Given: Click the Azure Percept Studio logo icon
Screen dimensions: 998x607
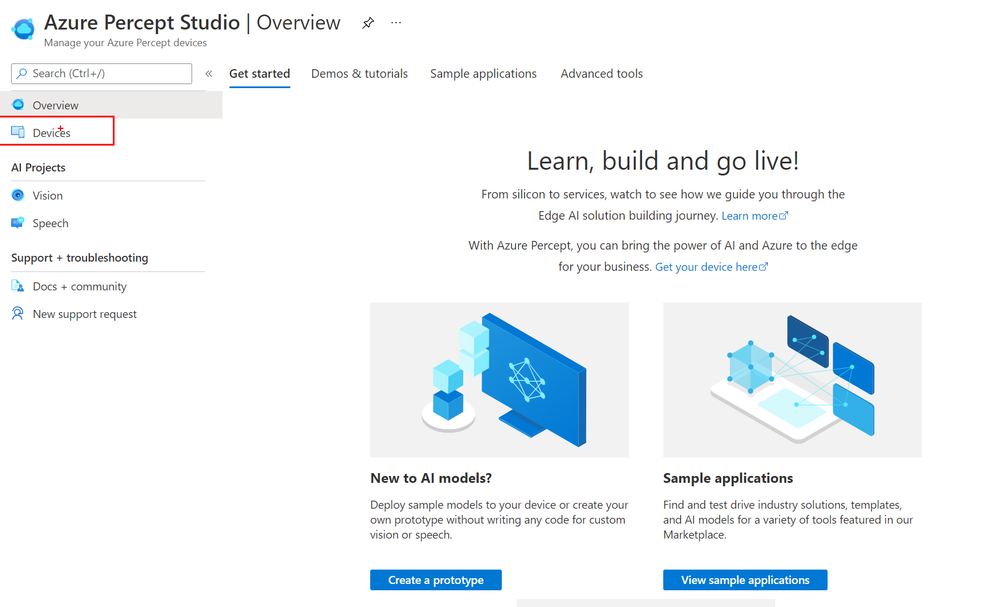Looking at the screenshot, I should click(x=24, y=29).
